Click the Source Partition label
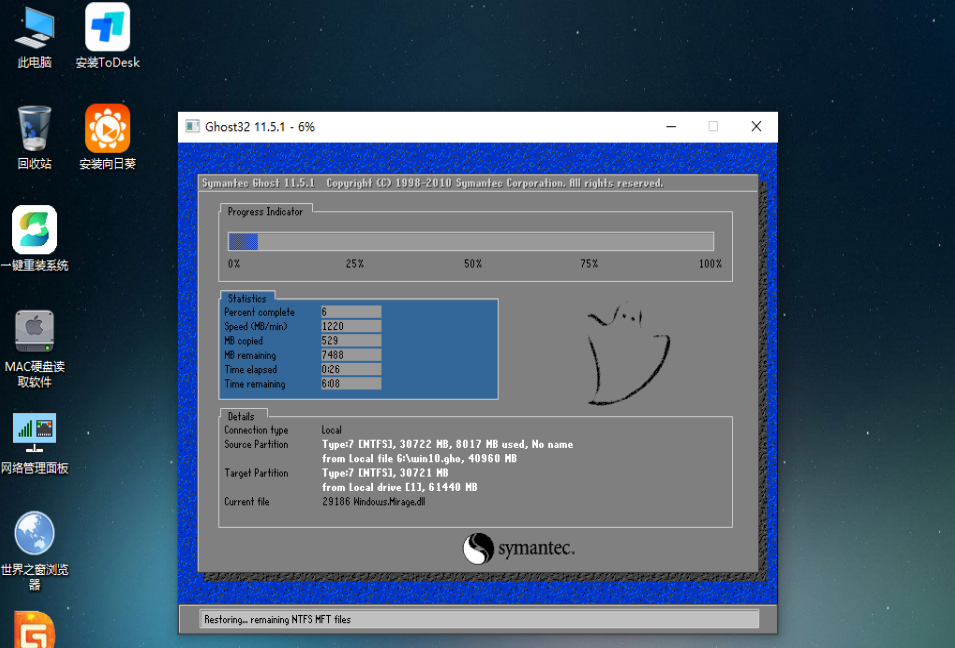955x648 pixels. coord(256,445)
